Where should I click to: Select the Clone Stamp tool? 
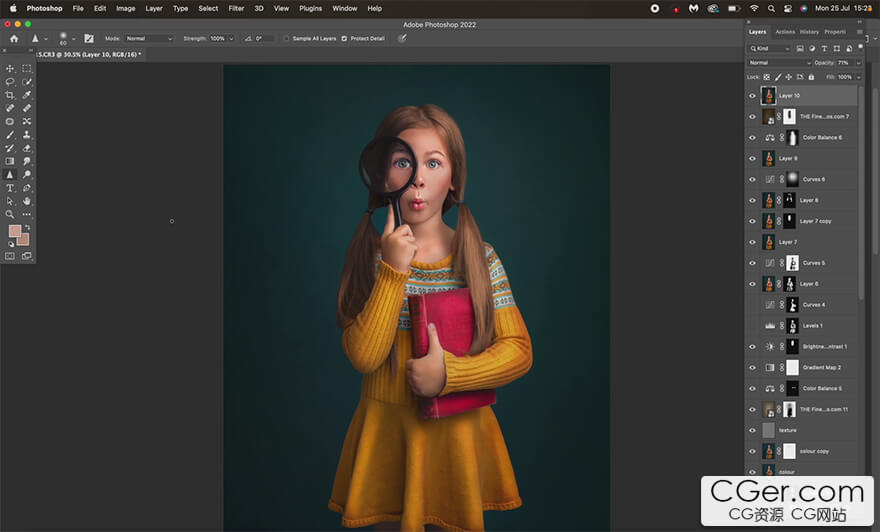click(26, 135)
